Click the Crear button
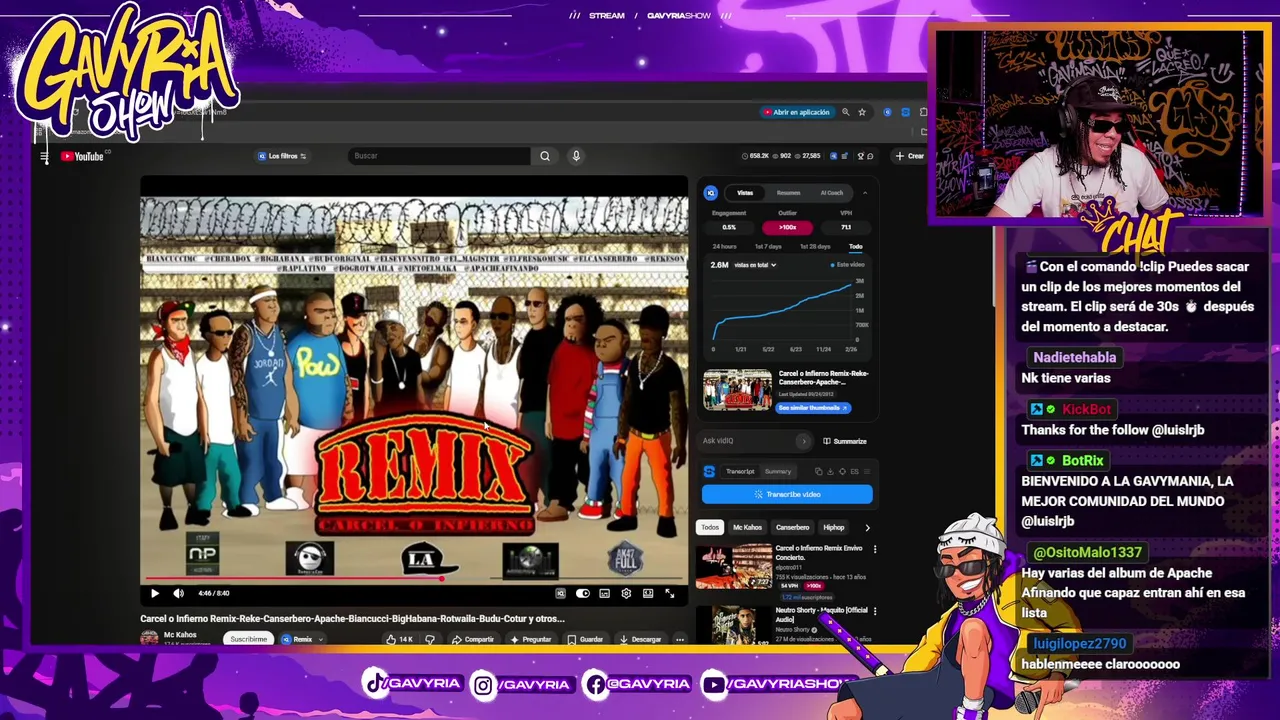The width and height of the screenshot is (1280, 720). coord(910,156)
